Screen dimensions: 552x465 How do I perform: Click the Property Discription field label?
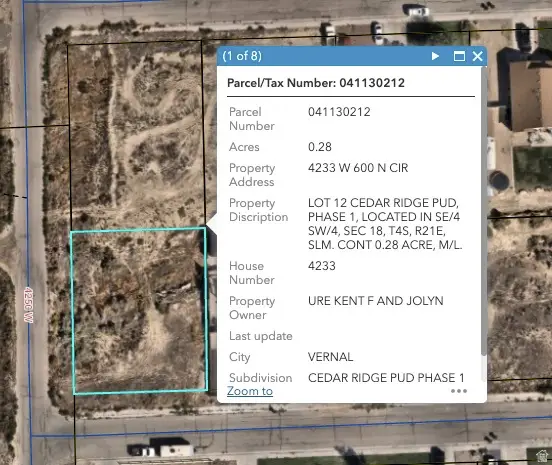pos(258,210)
